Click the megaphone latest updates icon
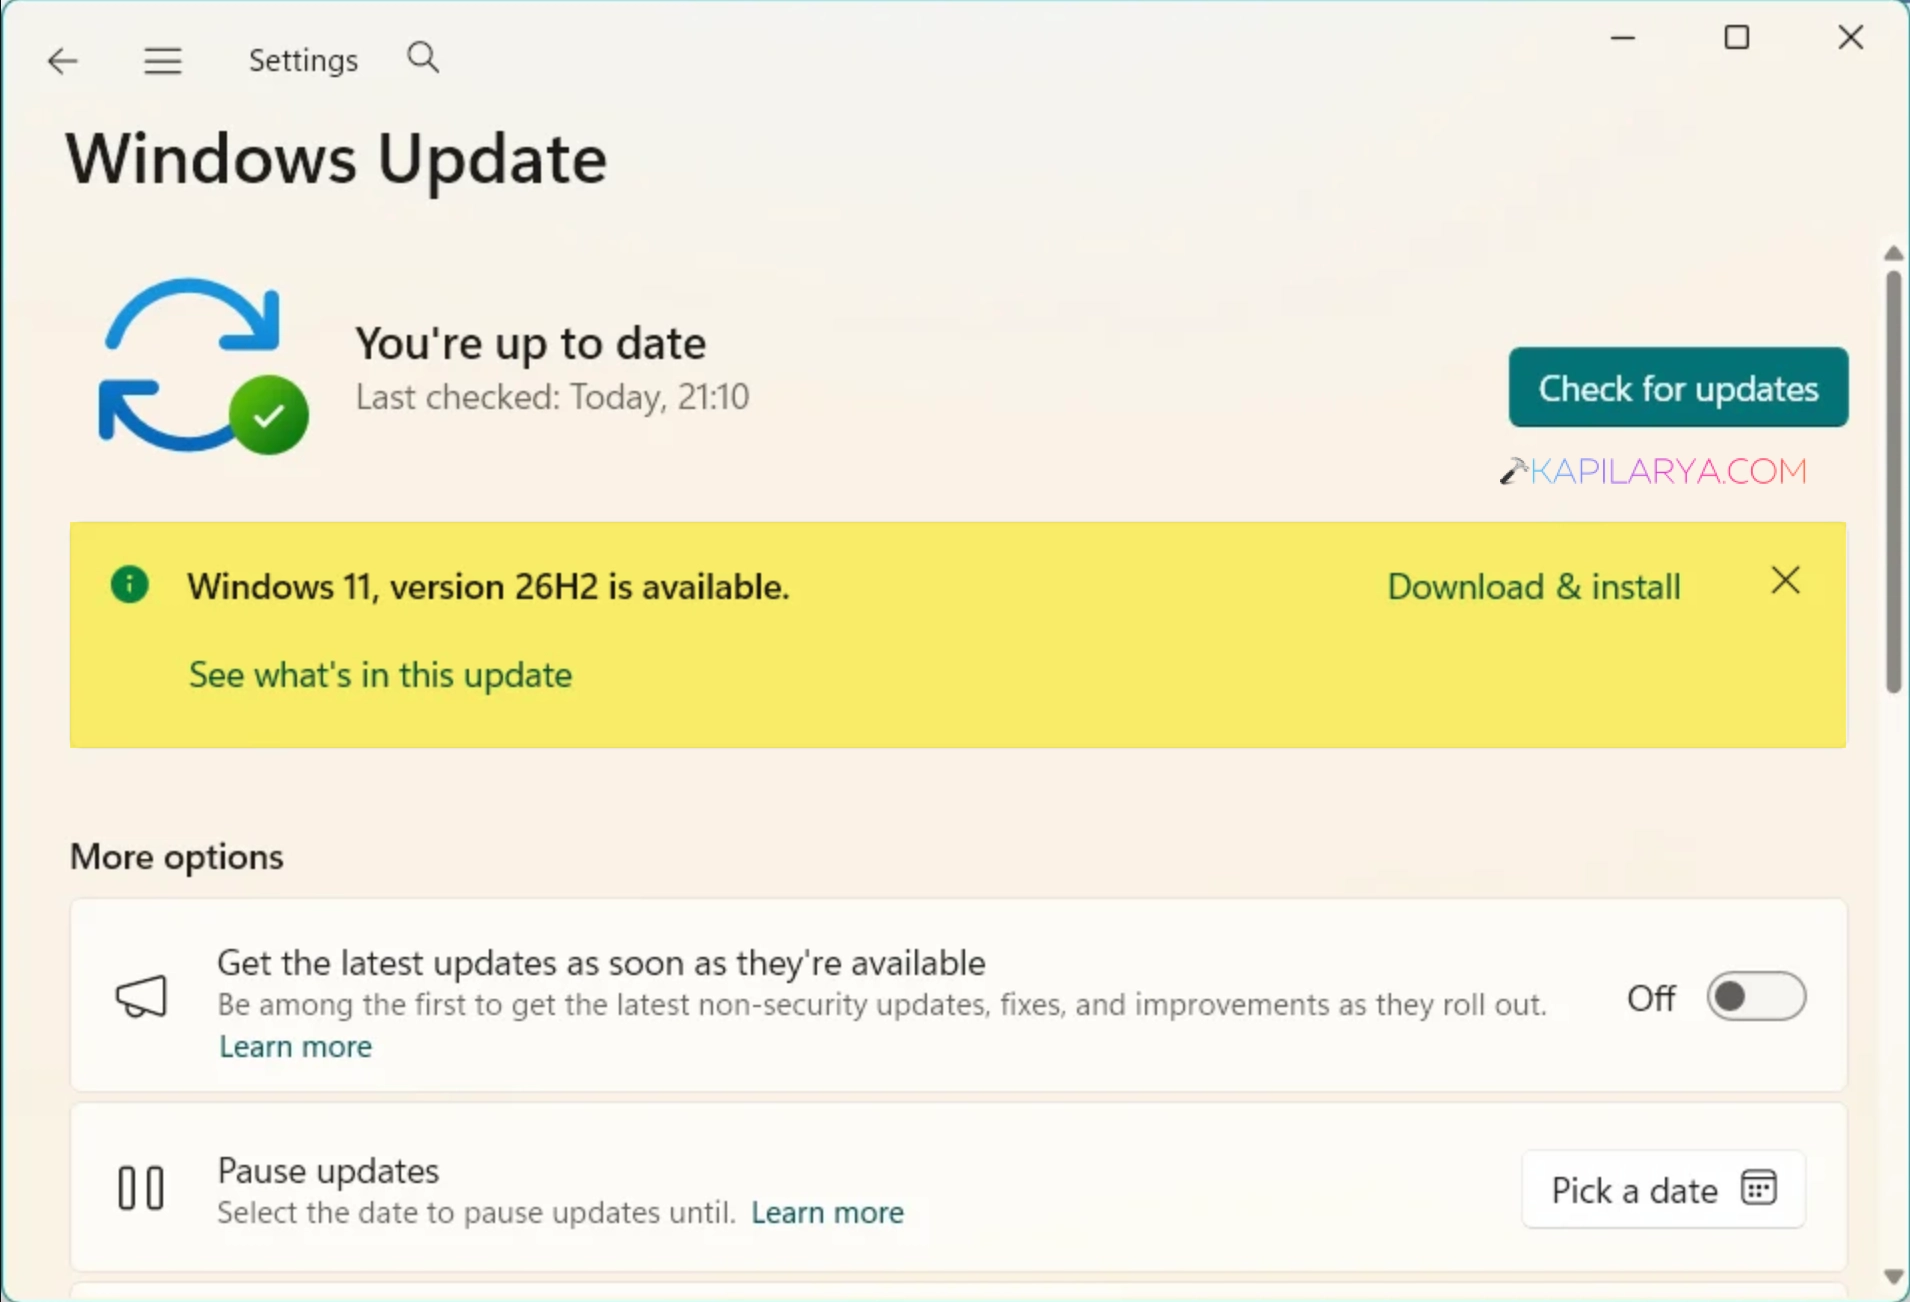 coord(141,996)
